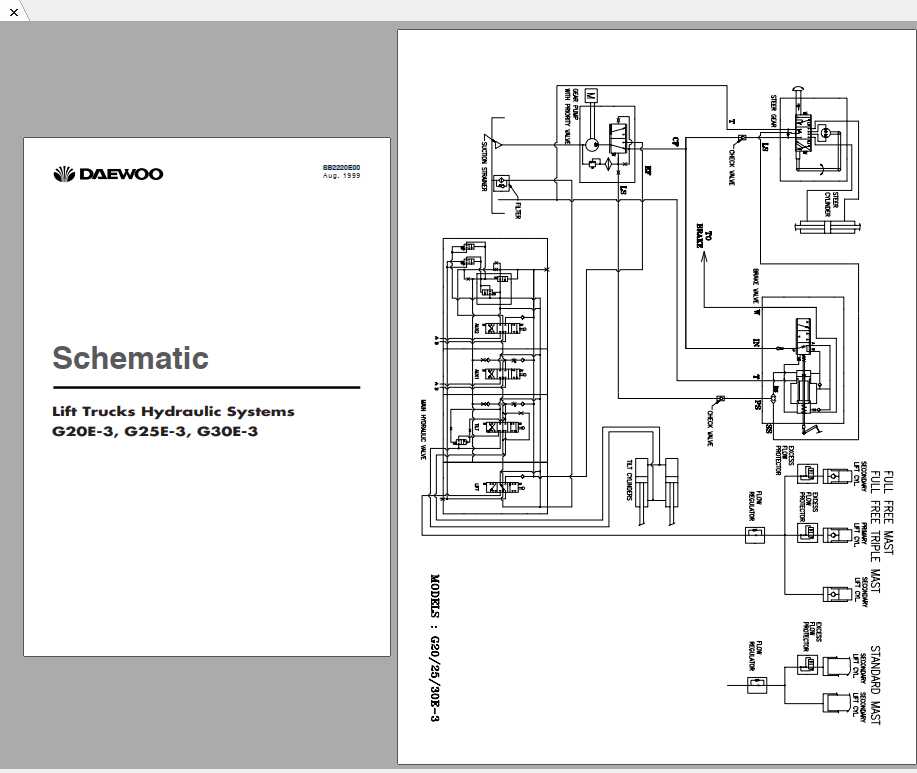Image resolution: width=917 pixels, height=773 pixels.
Task: Click the motor symbol above the gear pump
Action: 591,95
